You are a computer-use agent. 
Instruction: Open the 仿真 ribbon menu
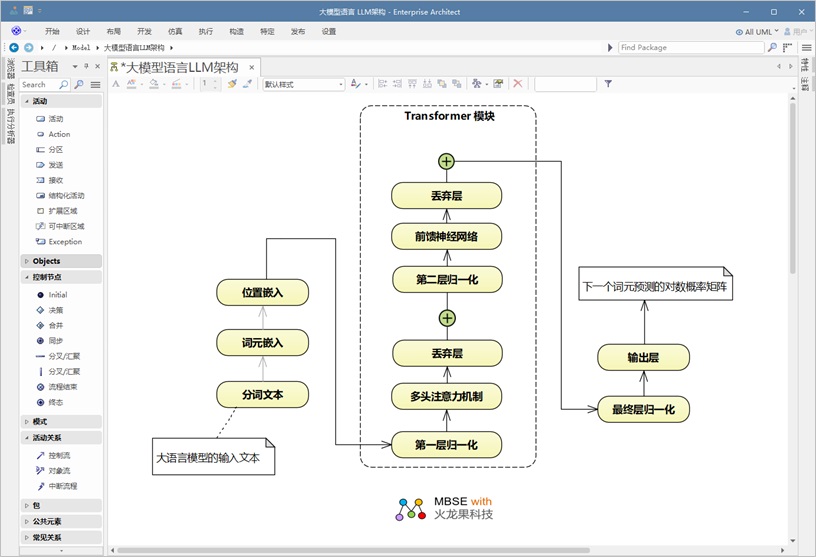tap(175, 32)
